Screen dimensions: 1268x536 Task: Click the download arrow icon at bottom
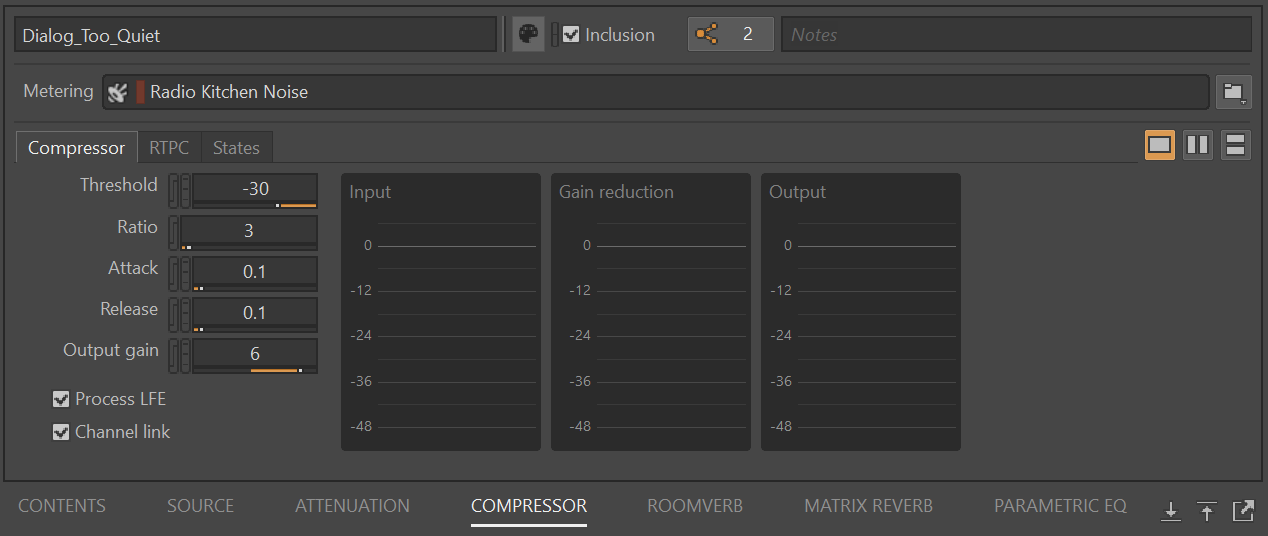pos(1171,511)
